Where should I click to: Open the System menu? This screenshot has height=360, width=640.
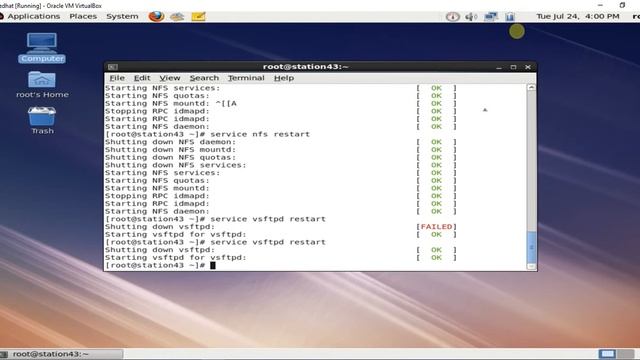pyautogui.click(x=122, y=16)
